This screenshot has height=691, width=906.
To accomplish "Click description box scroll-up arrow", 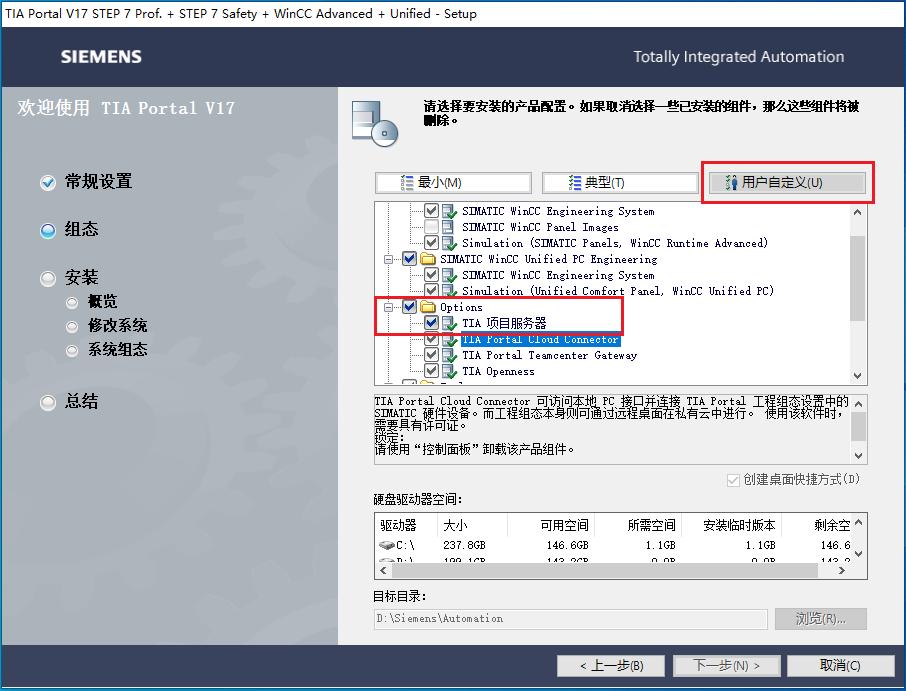I will [x=859, y=404].
